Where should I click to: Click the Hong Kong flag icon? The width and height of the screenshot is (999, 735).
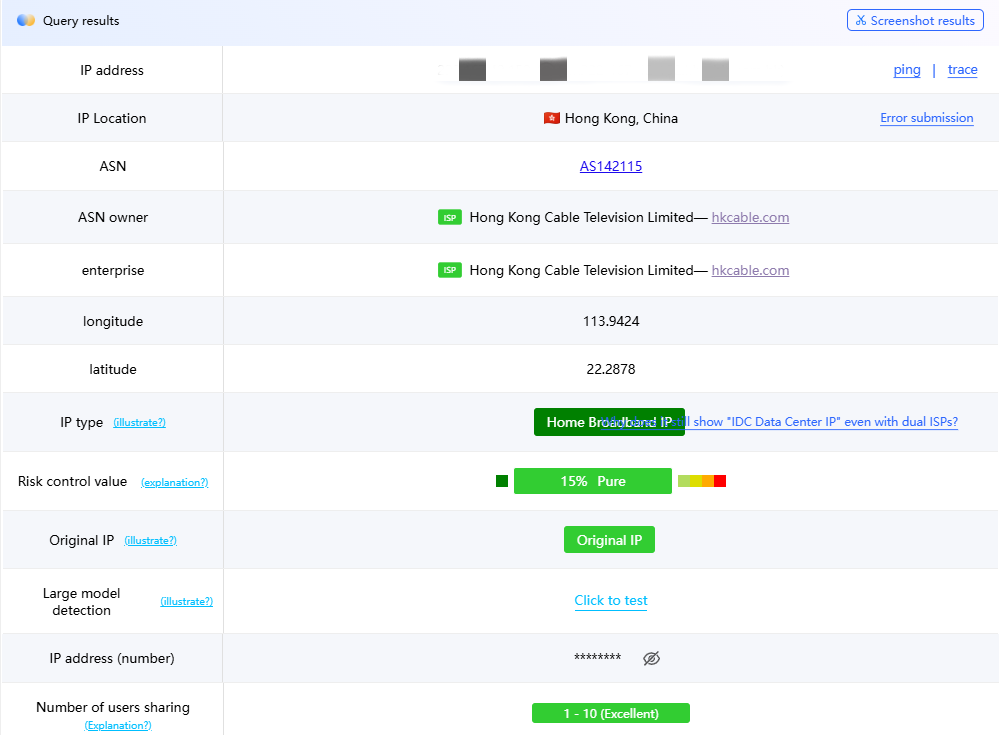(x=552, y=117)
